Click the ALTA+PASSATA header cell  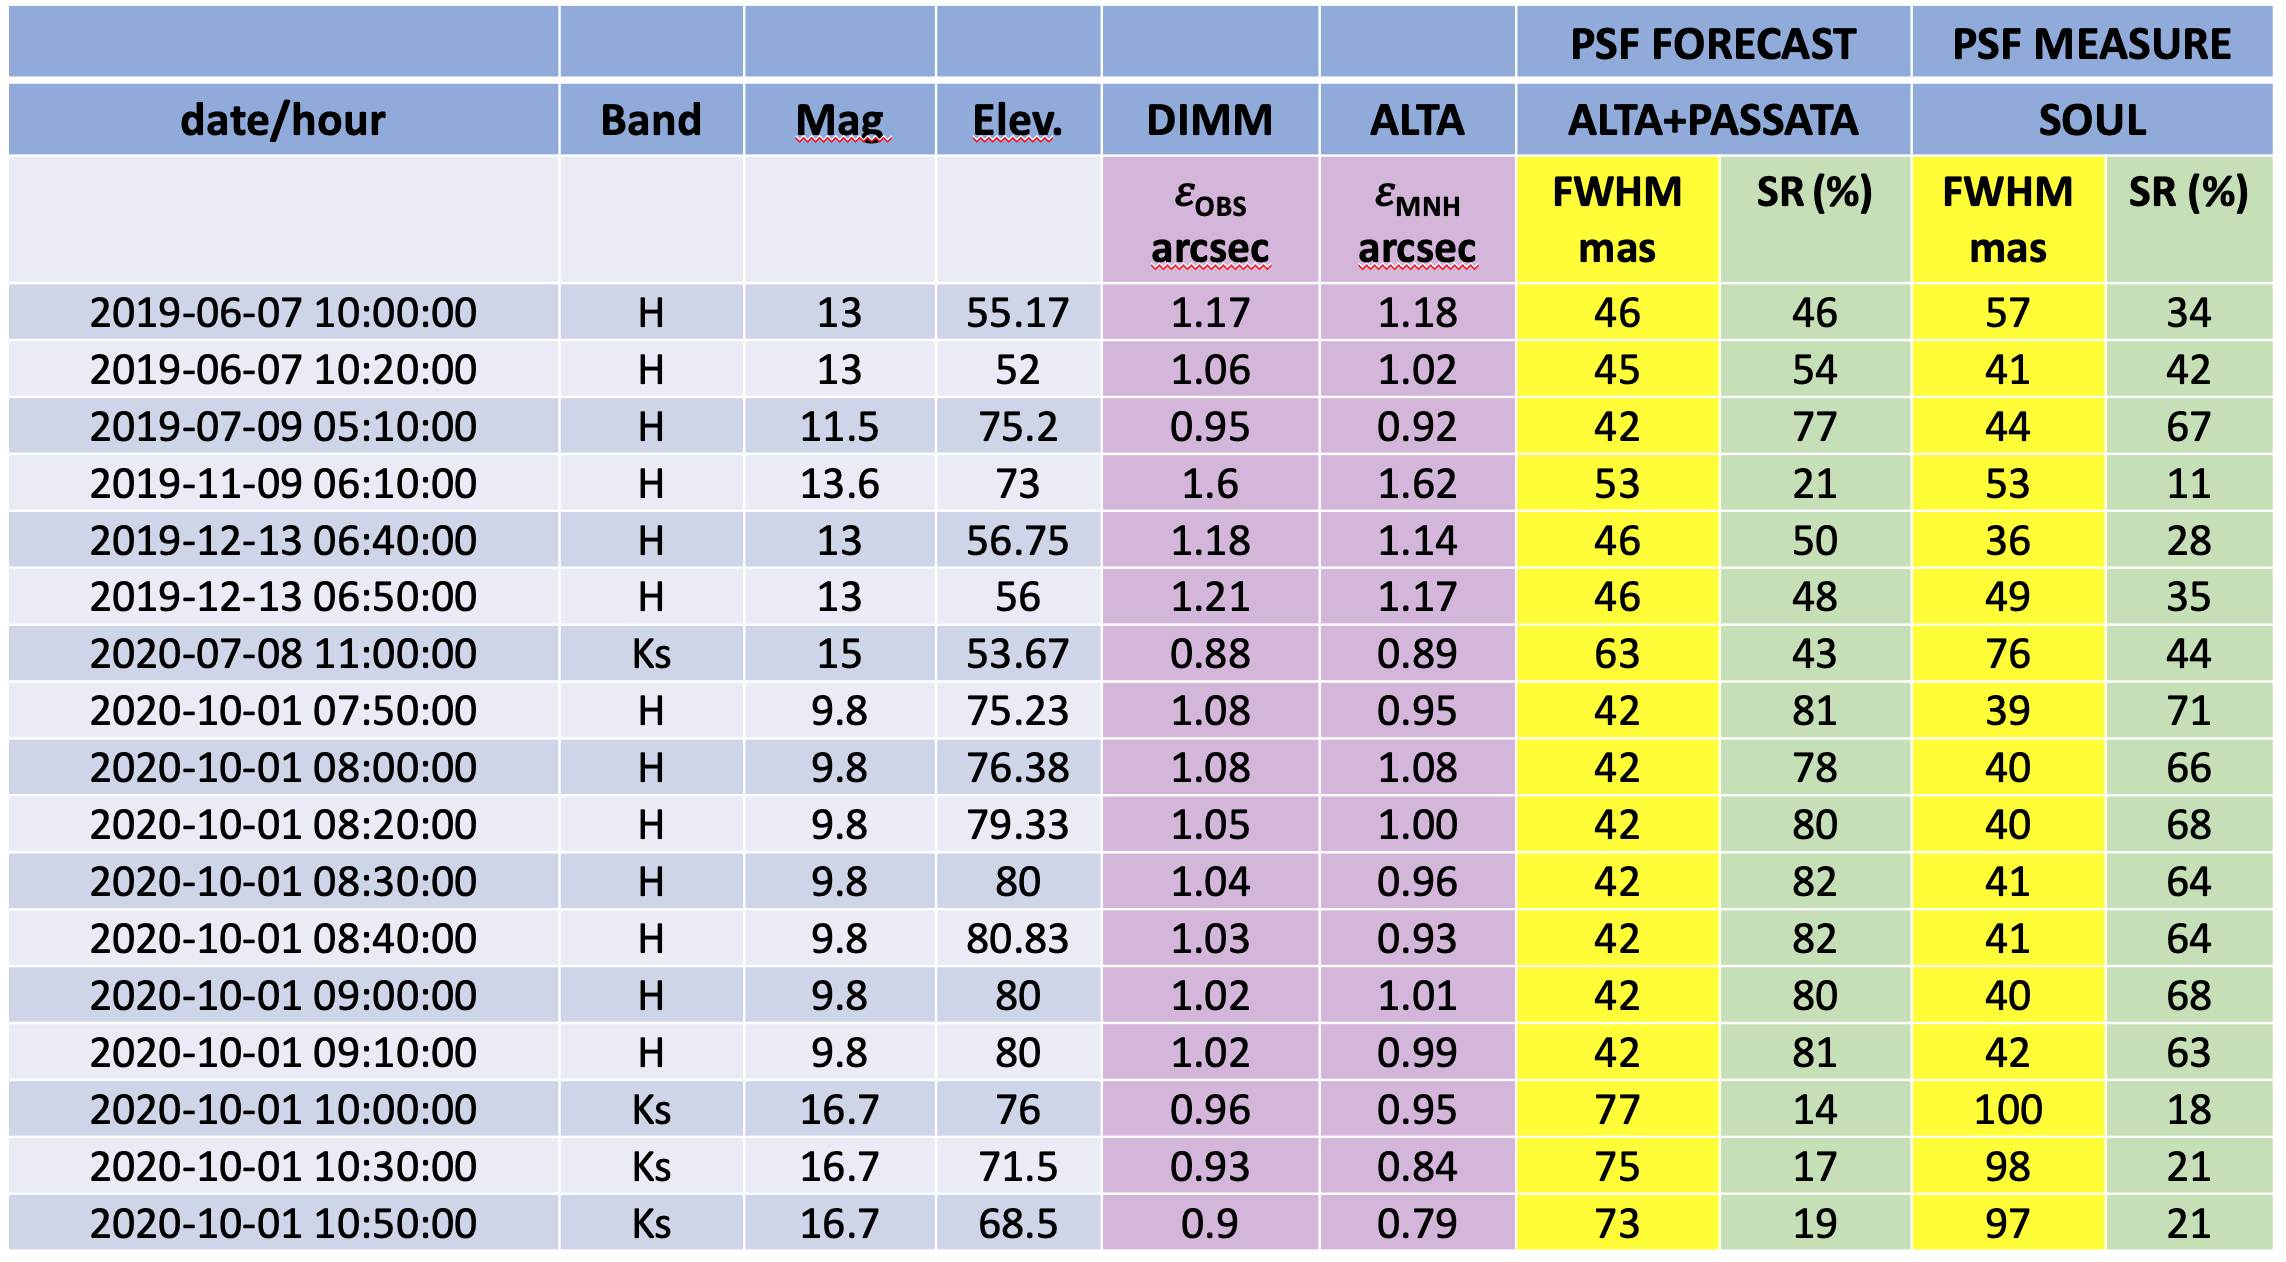click(1712, 120)
